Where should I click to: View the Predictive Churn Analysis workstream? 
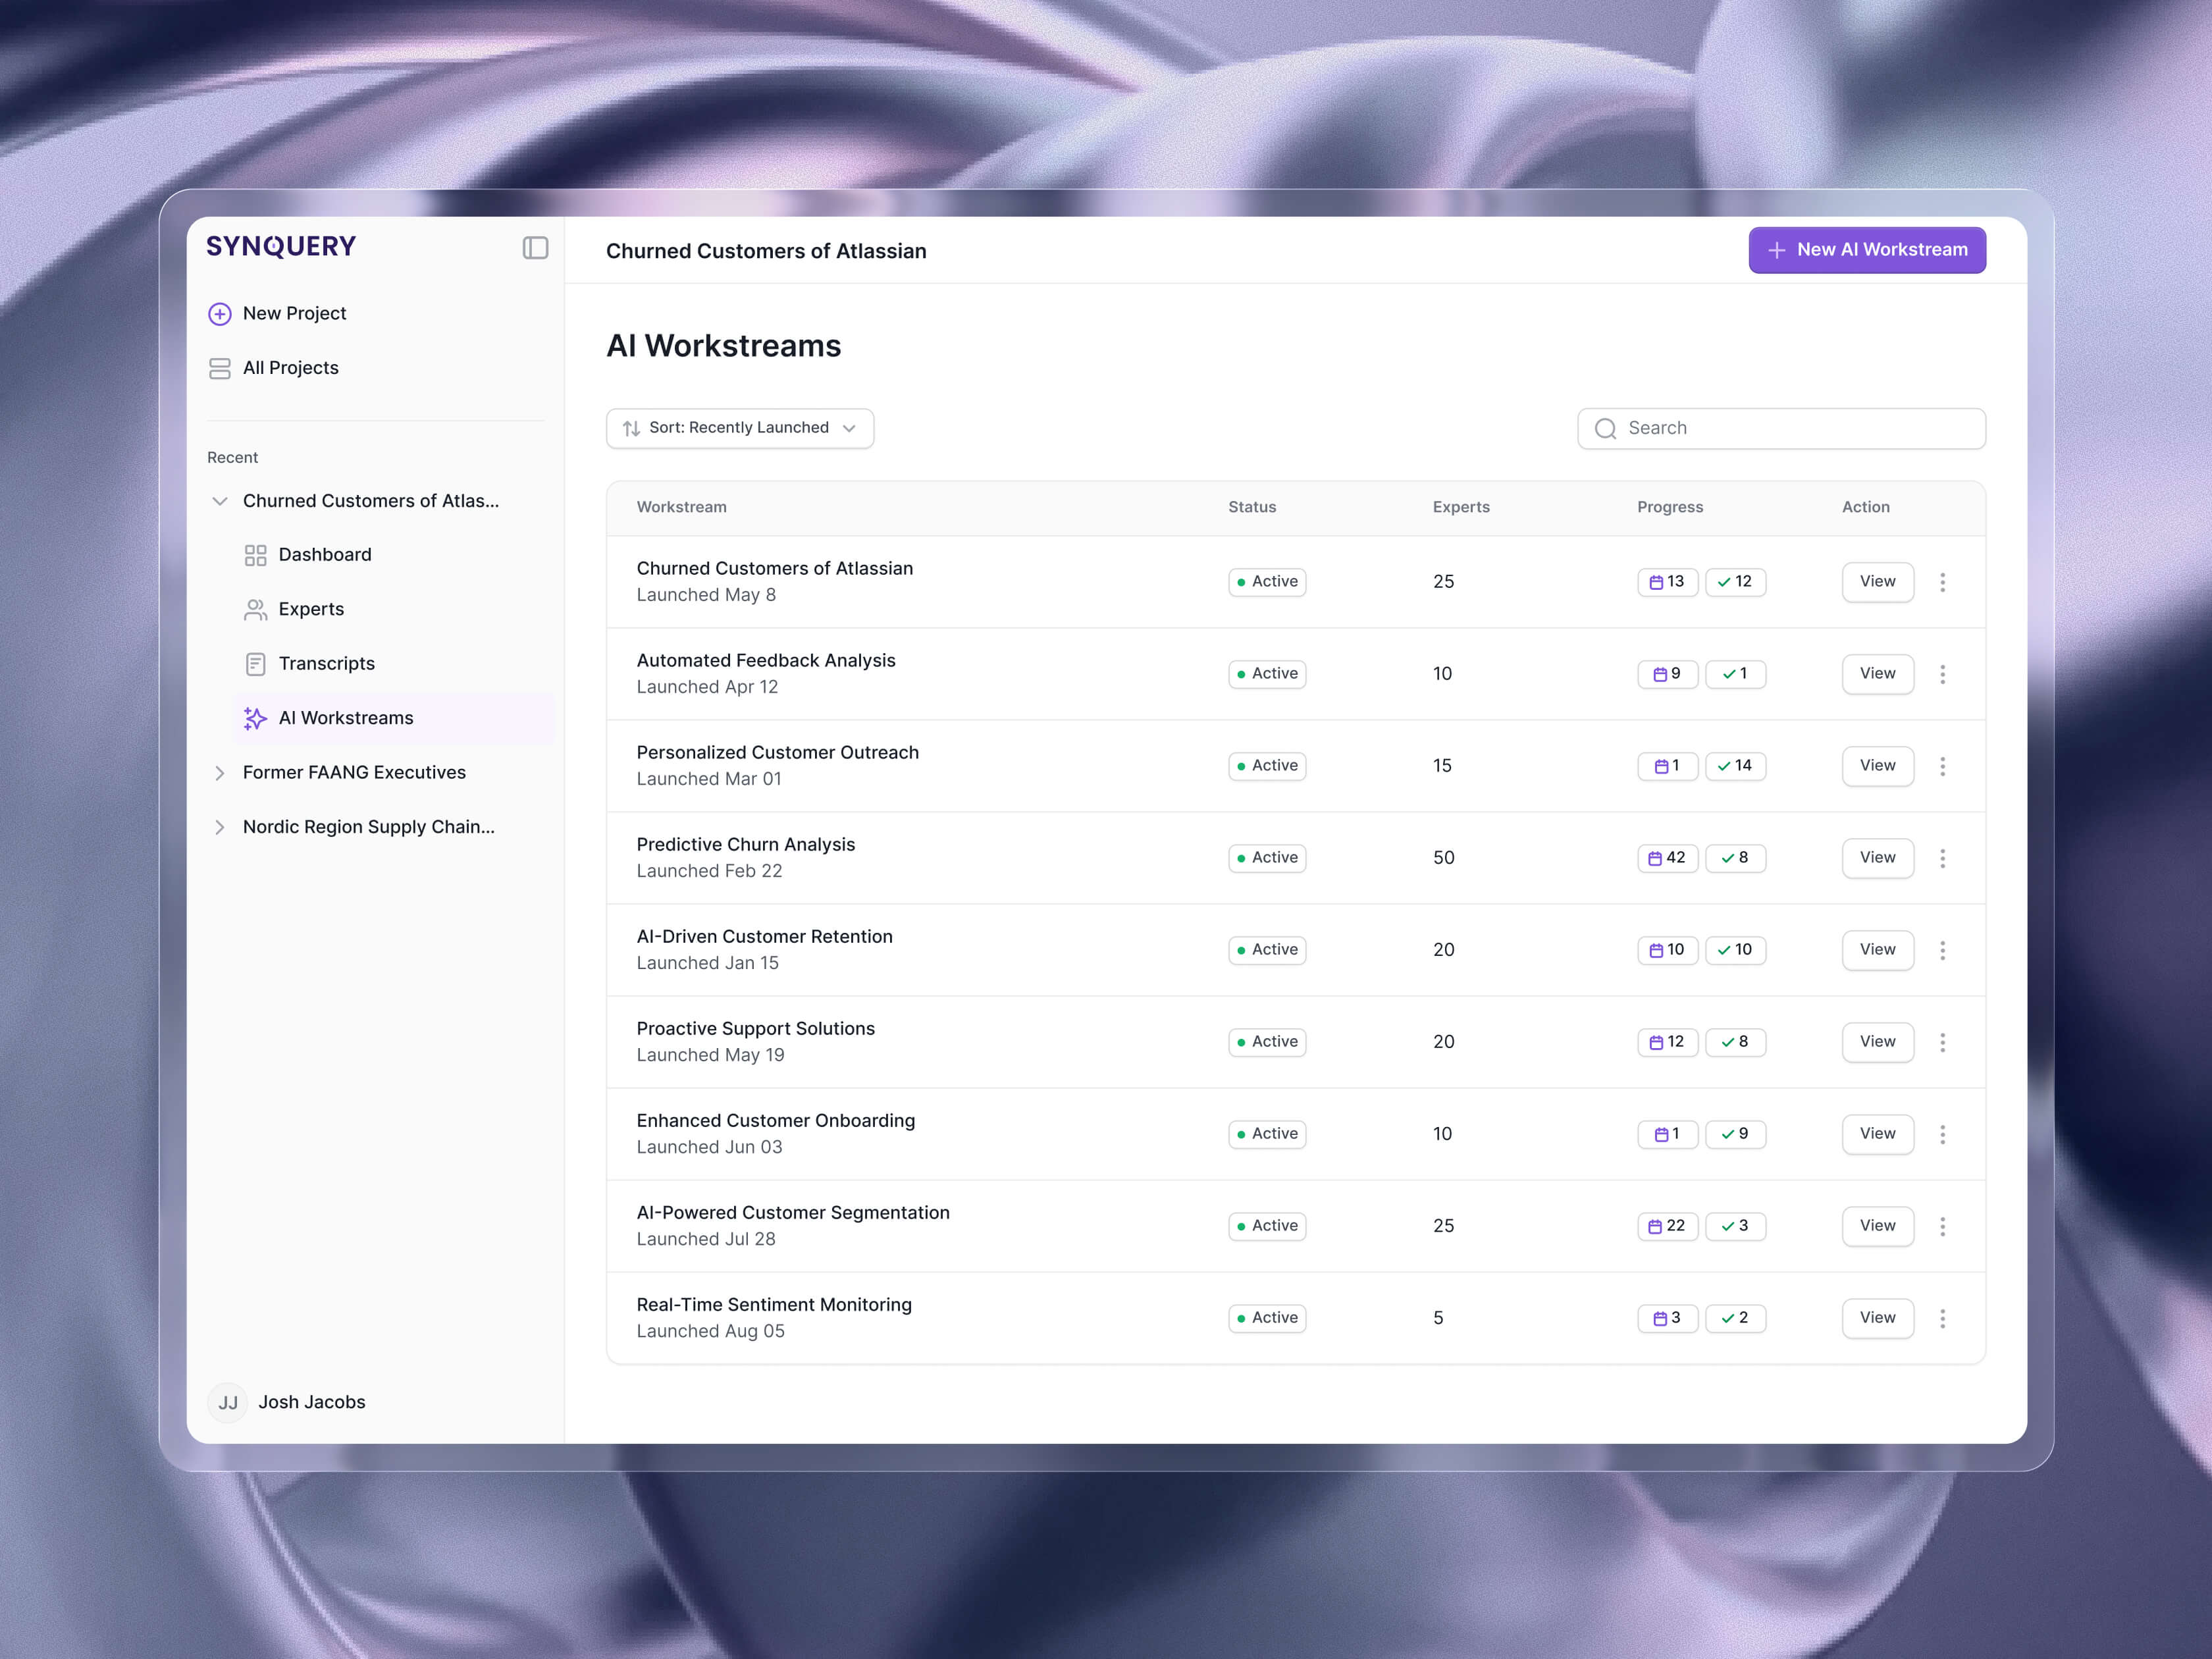pos(1877,858)
